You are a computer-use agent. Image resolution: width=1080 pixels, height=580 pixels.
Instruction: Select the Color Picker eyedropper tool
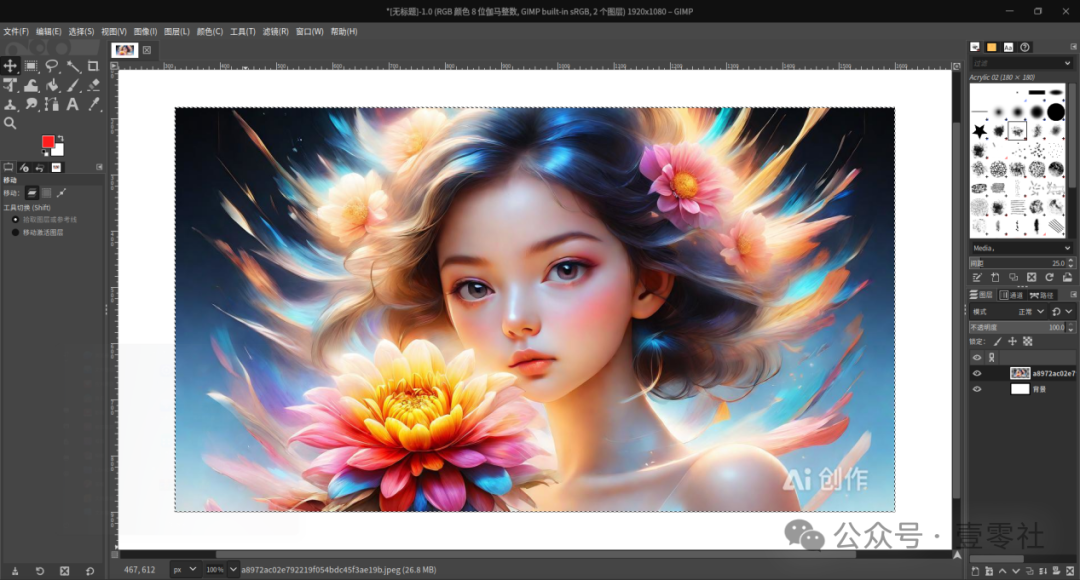[93, 105]
